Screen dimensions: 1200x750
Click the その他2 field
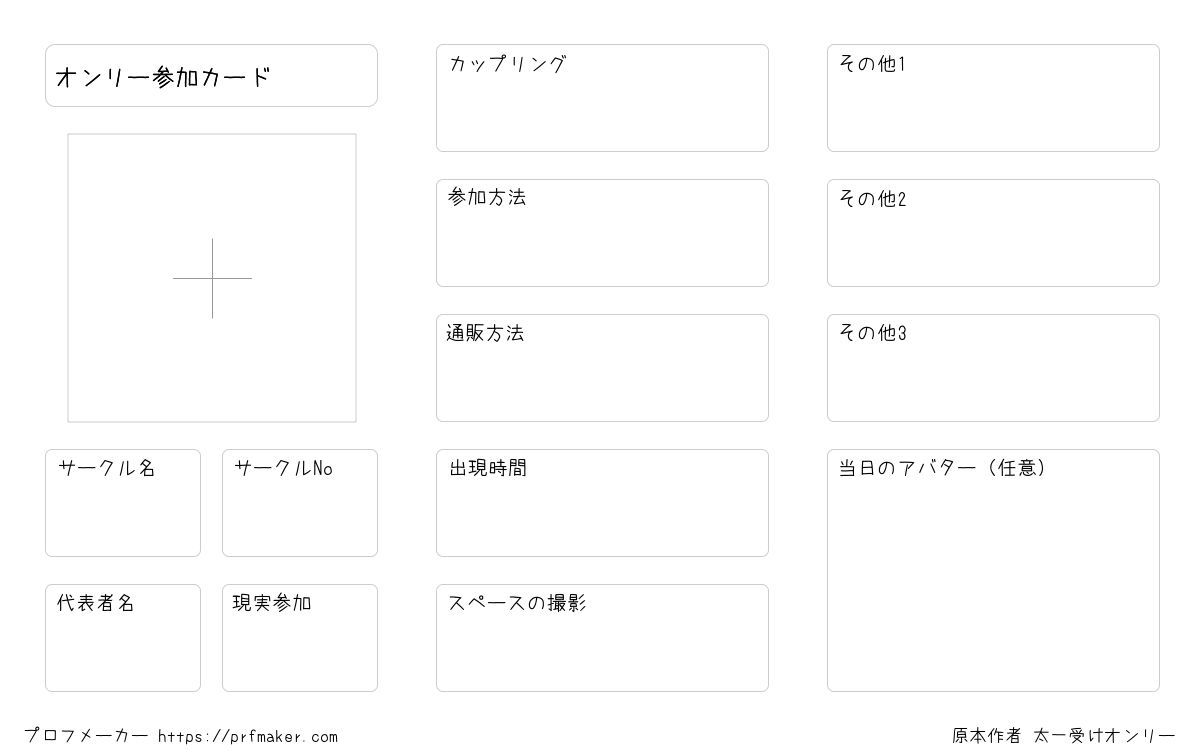(993, 233)
